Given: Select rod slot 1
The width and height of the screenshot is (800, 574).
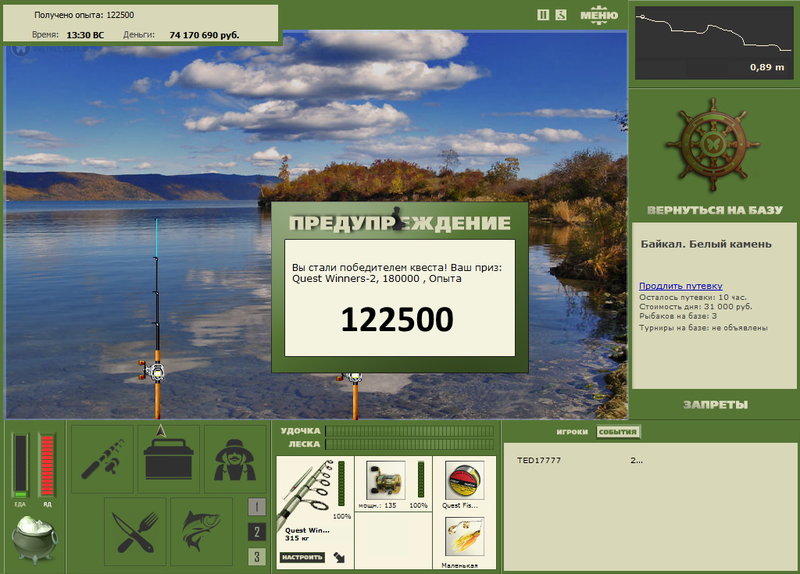Looking at the screenshot, I should [x=257, y=507].
